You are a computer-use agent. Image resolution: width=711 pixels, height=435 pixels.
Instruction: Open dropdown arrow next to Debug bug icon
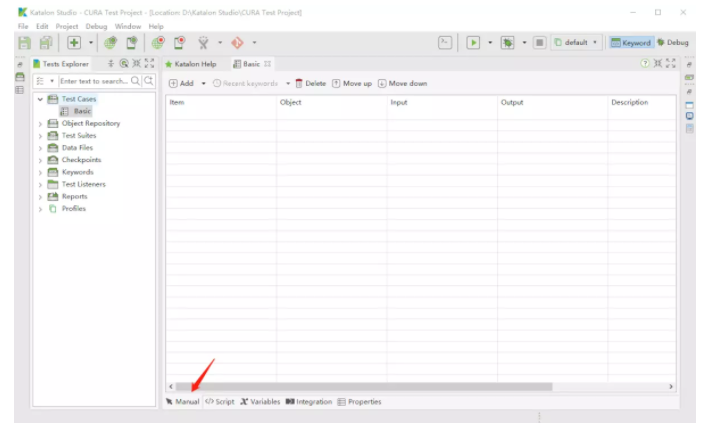[x=524, y=43]
